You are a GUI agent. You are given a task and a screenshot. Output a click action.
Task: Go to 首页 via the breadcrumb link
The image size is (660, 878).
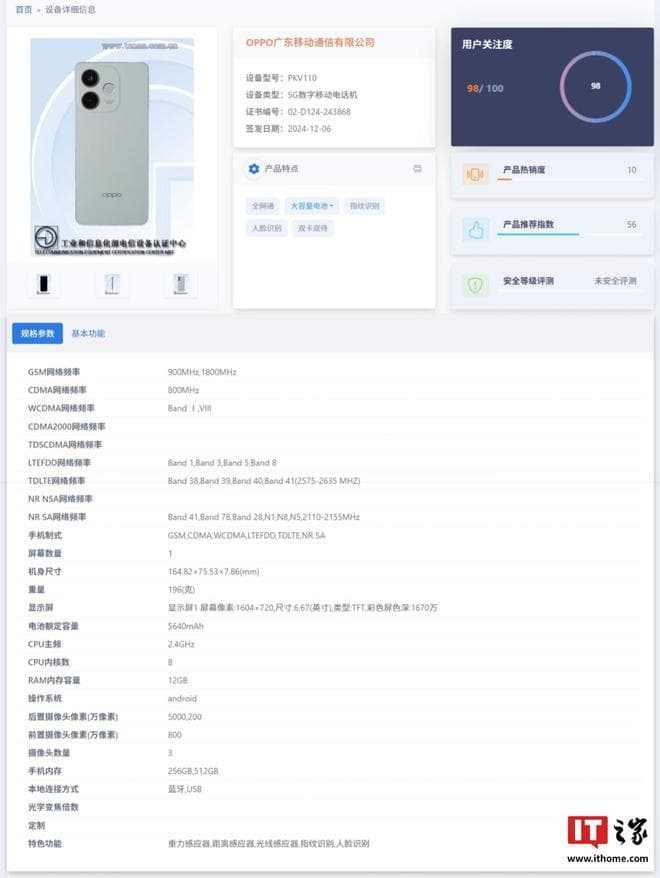pos(24,10)
